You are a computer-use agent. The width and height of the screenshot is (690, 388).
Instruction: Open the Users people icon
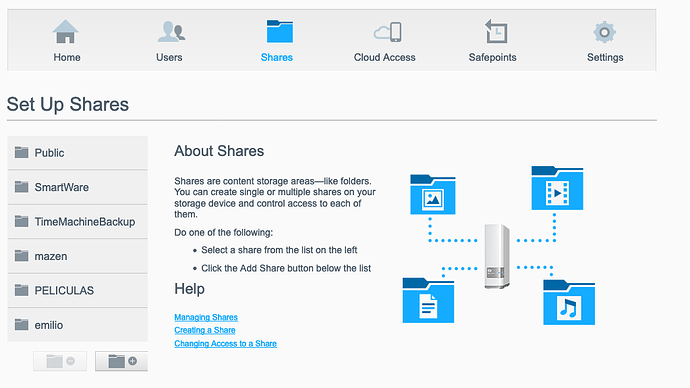pos(171,32)
